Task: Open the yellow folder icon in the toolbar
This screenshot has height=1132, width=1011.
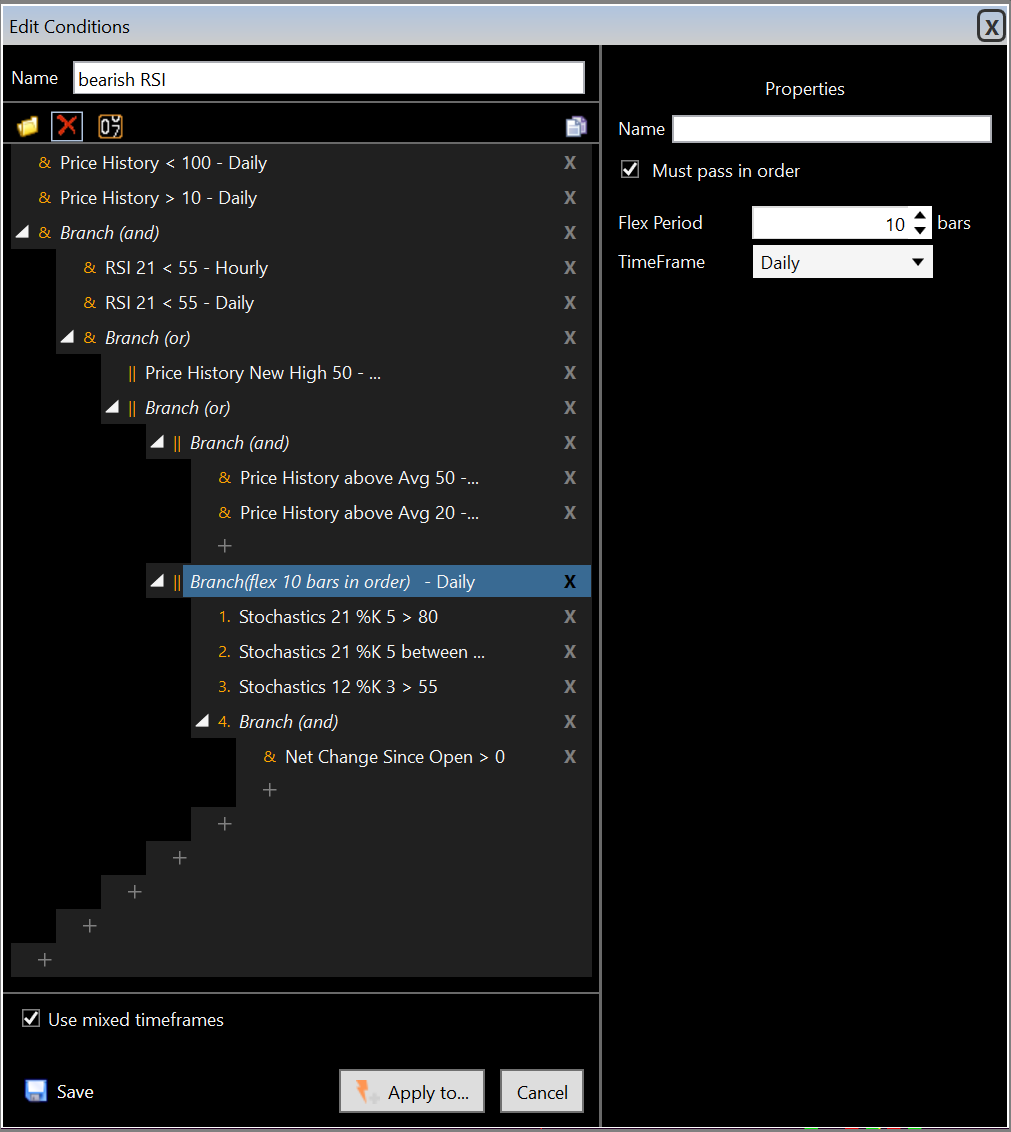Action: (27, 127)
